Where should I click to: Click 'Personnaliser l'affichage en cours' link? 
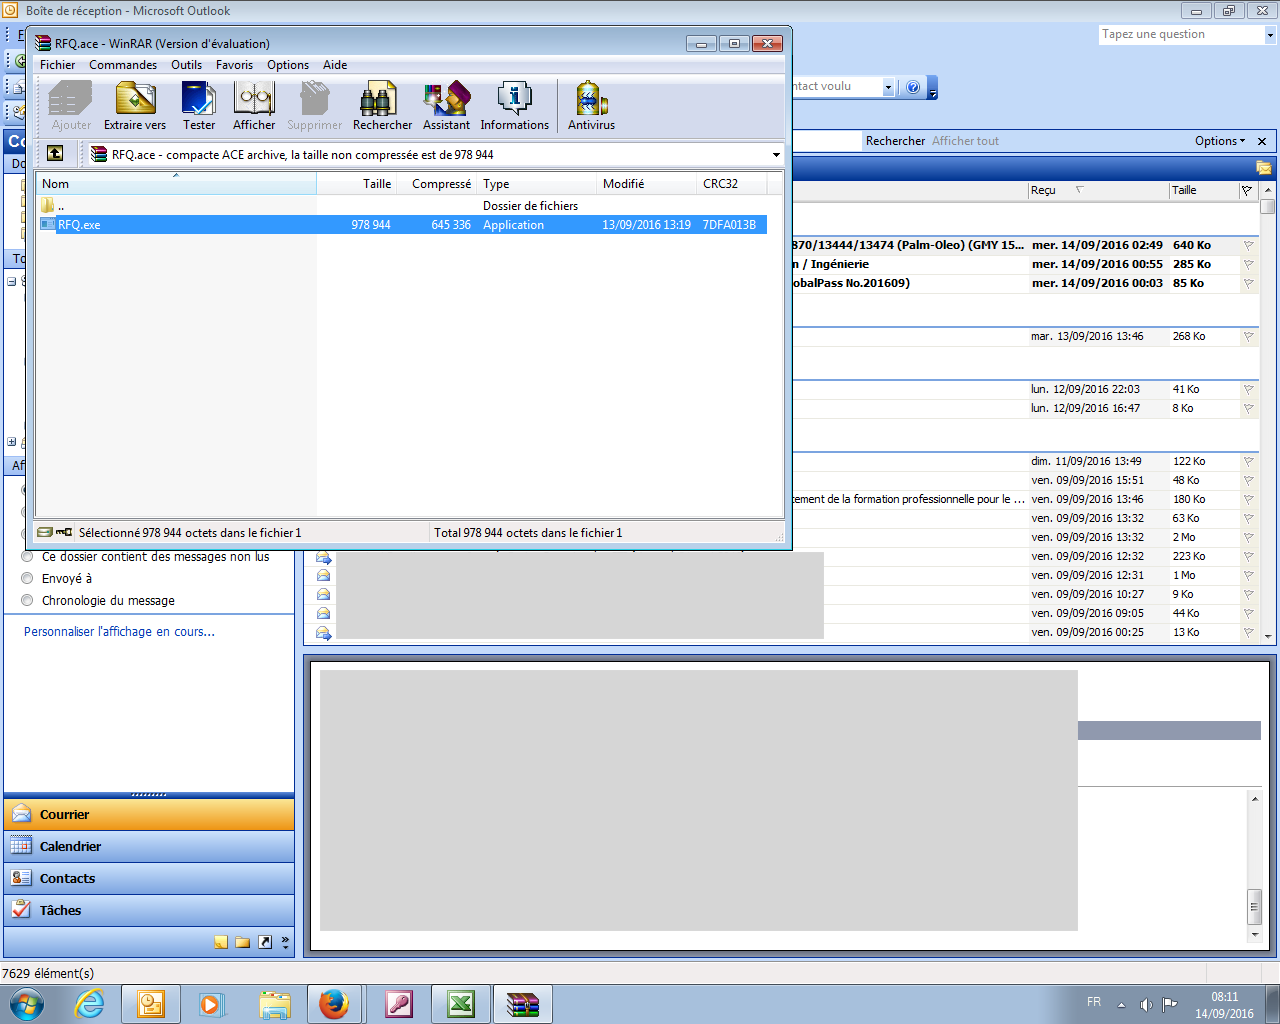[x=119, y=632]
